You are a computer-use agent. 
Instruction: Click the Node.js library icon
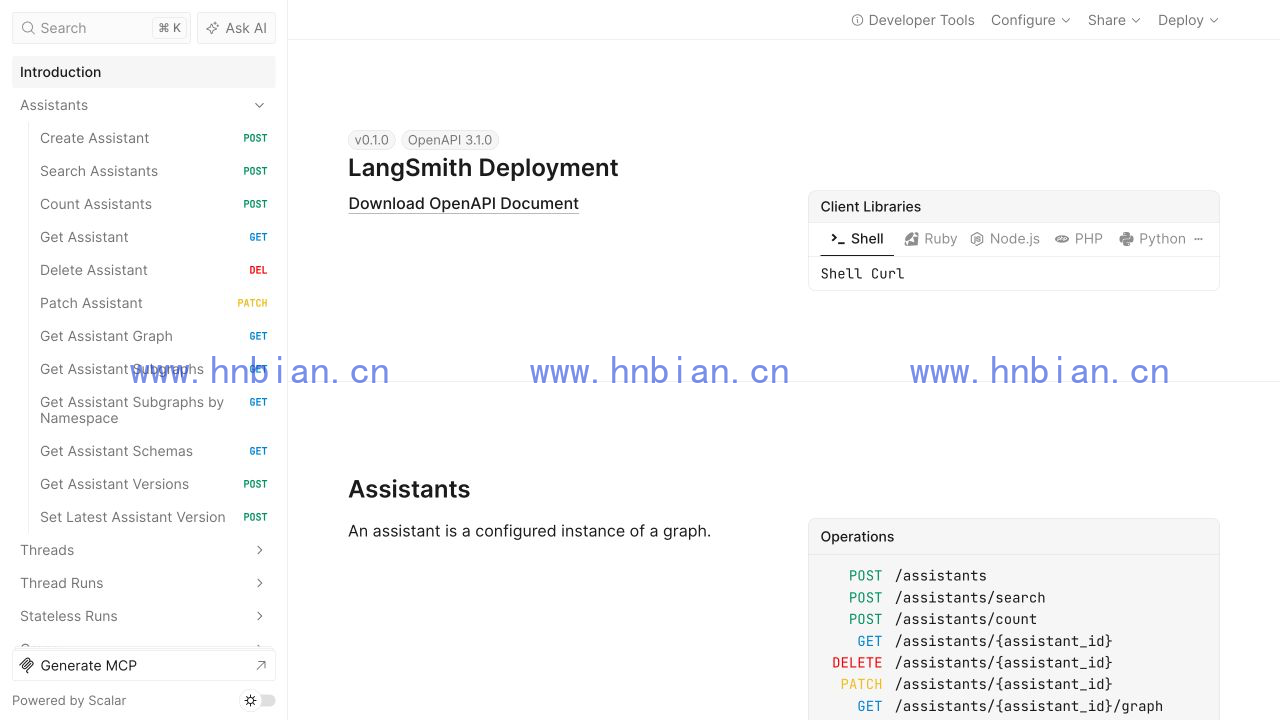(x=977, y=239)
